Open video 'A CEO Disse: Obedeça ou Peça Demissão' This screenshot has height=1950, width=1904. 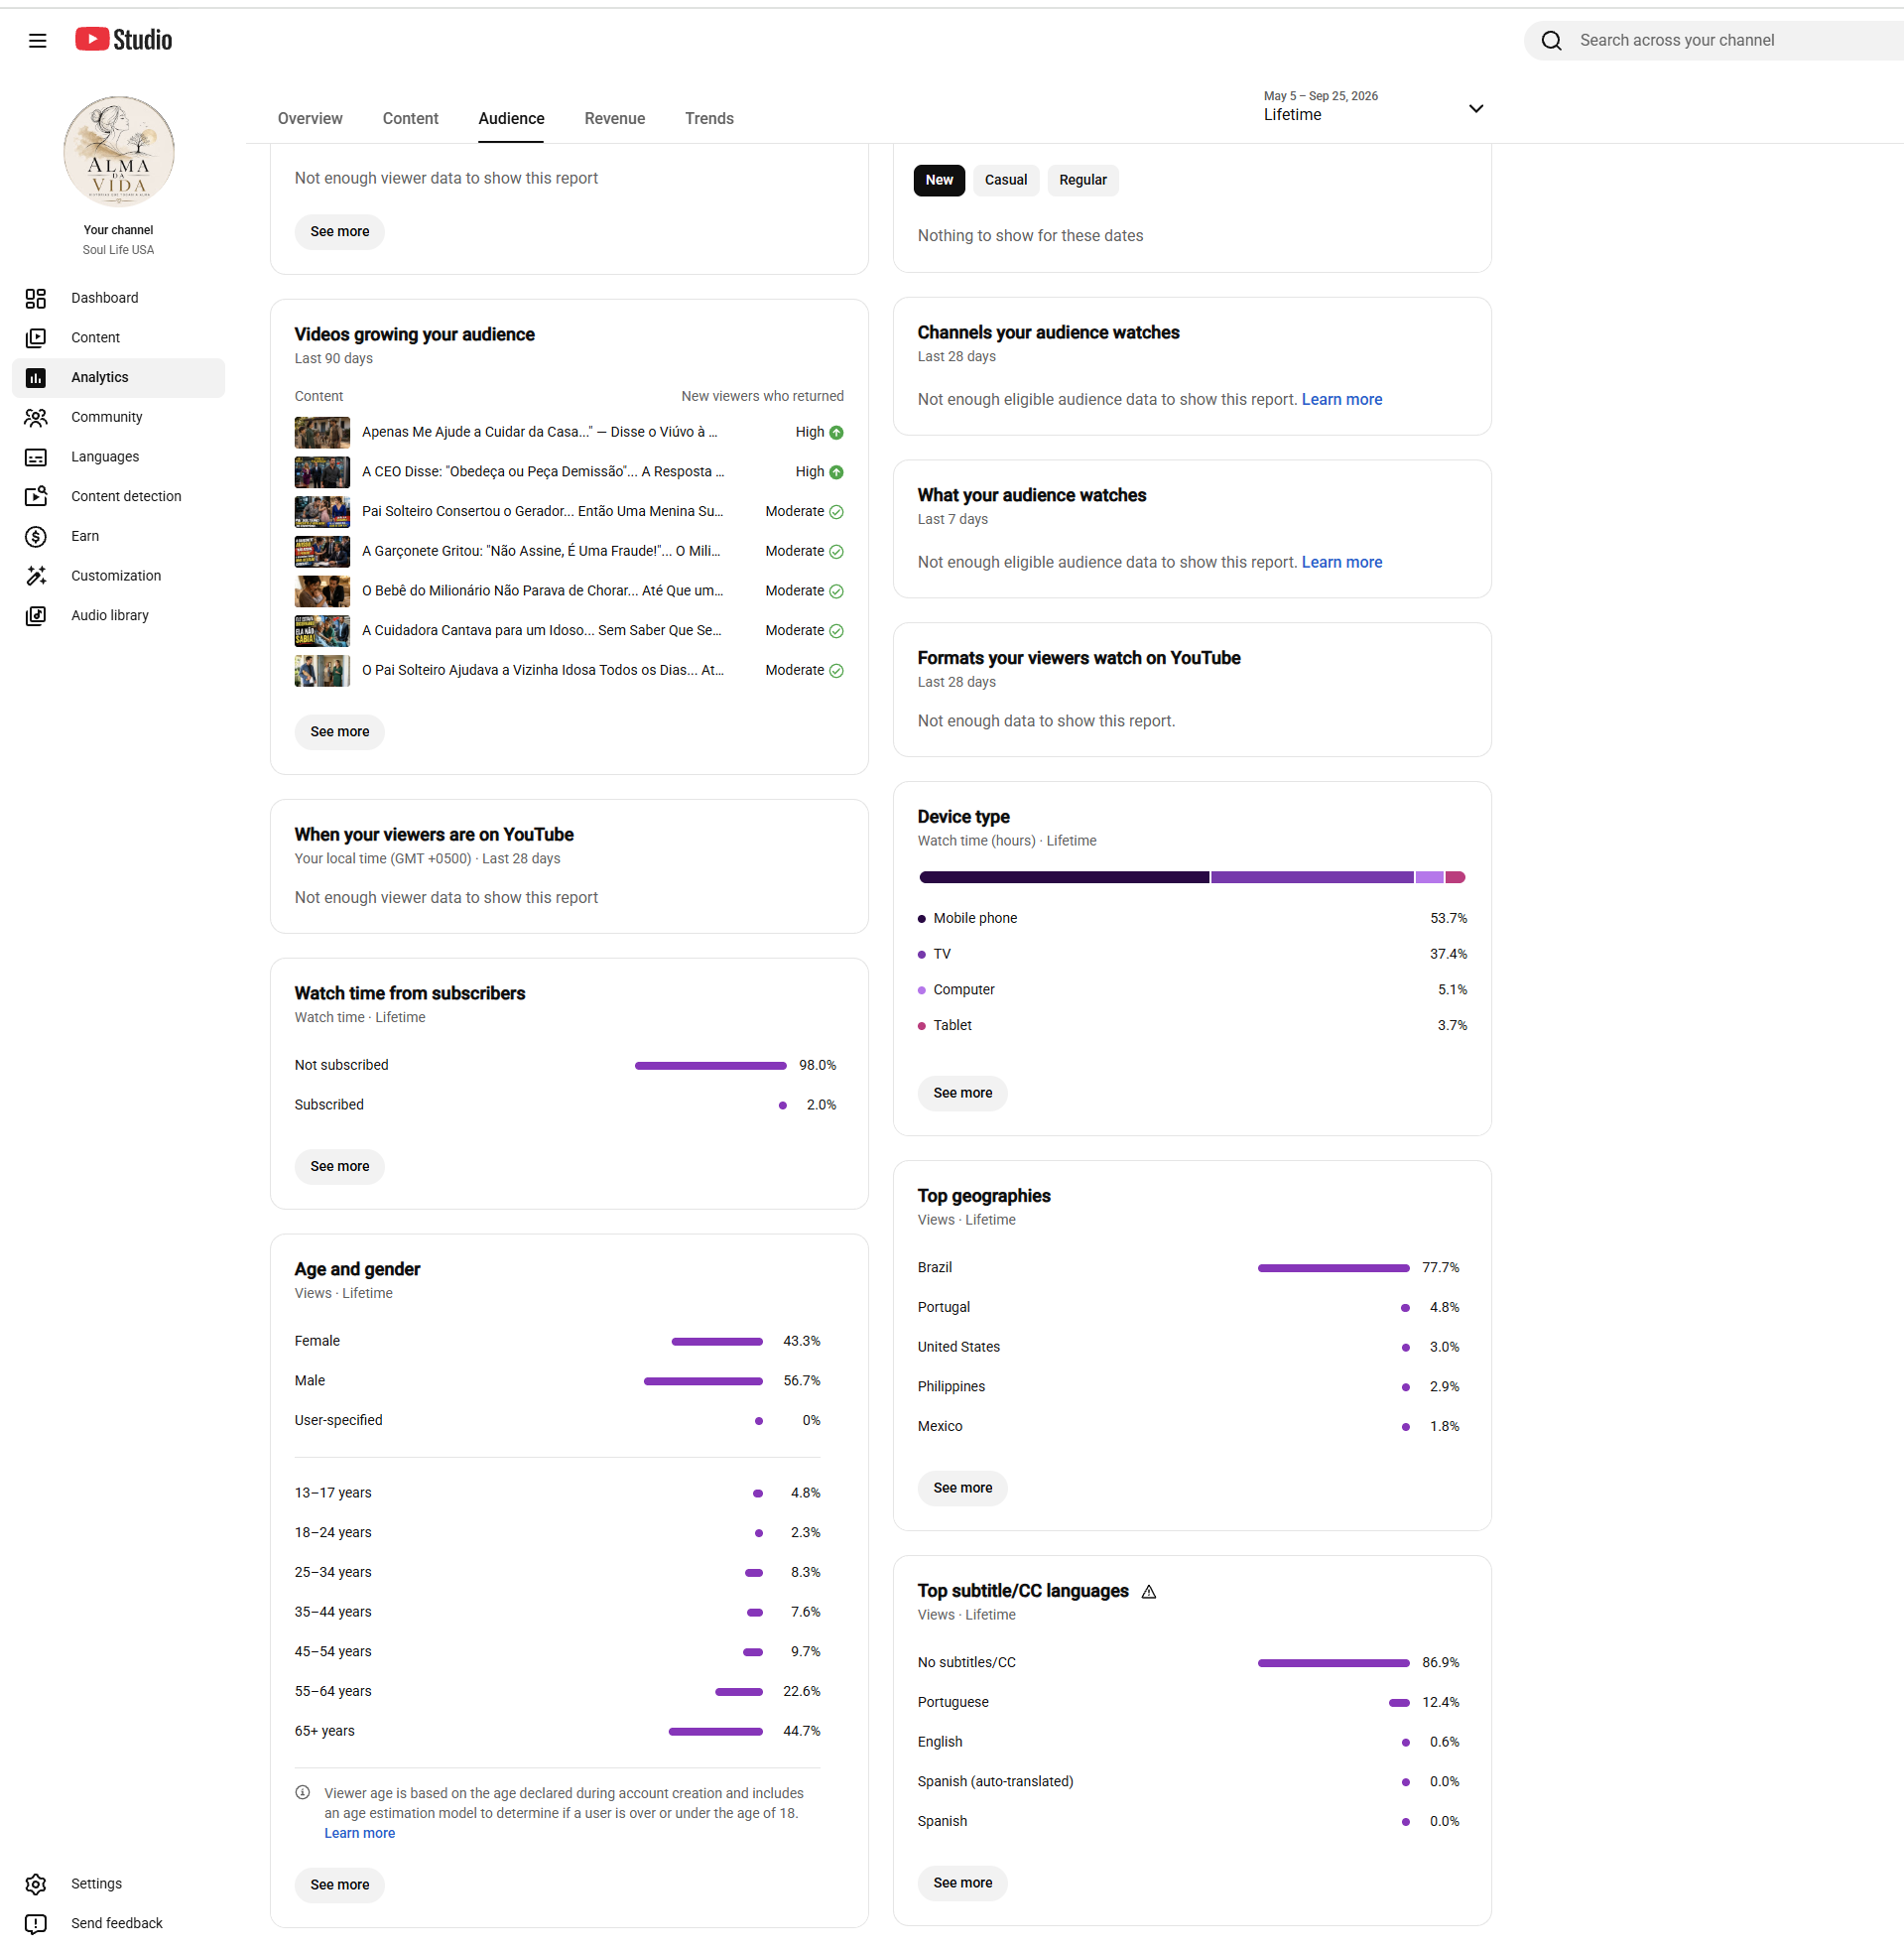[x=543, y=472]
